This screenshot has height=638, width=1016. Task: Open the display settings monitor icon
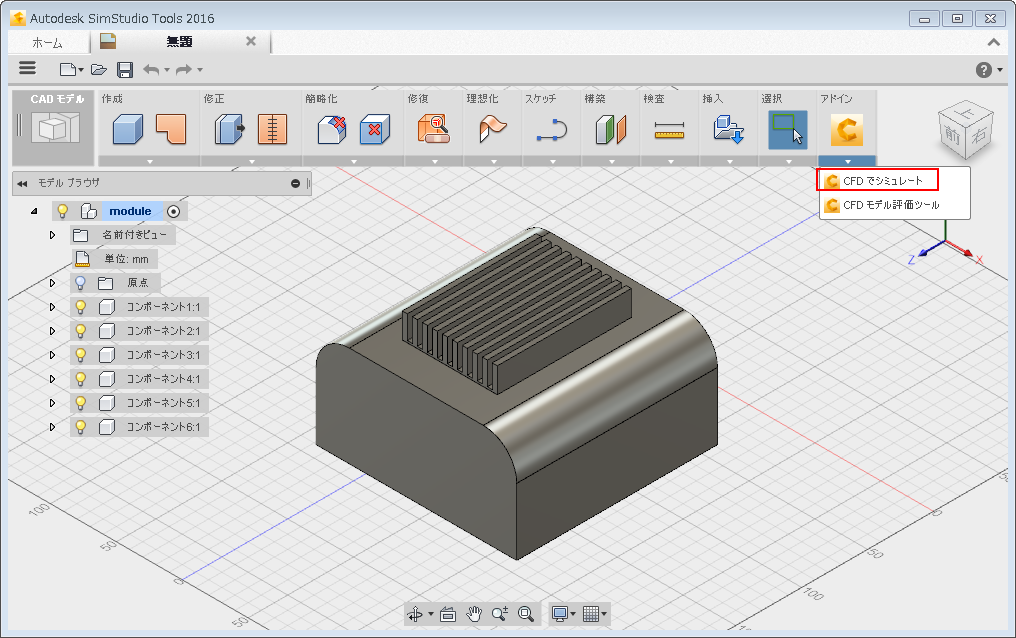coord(560,614)
